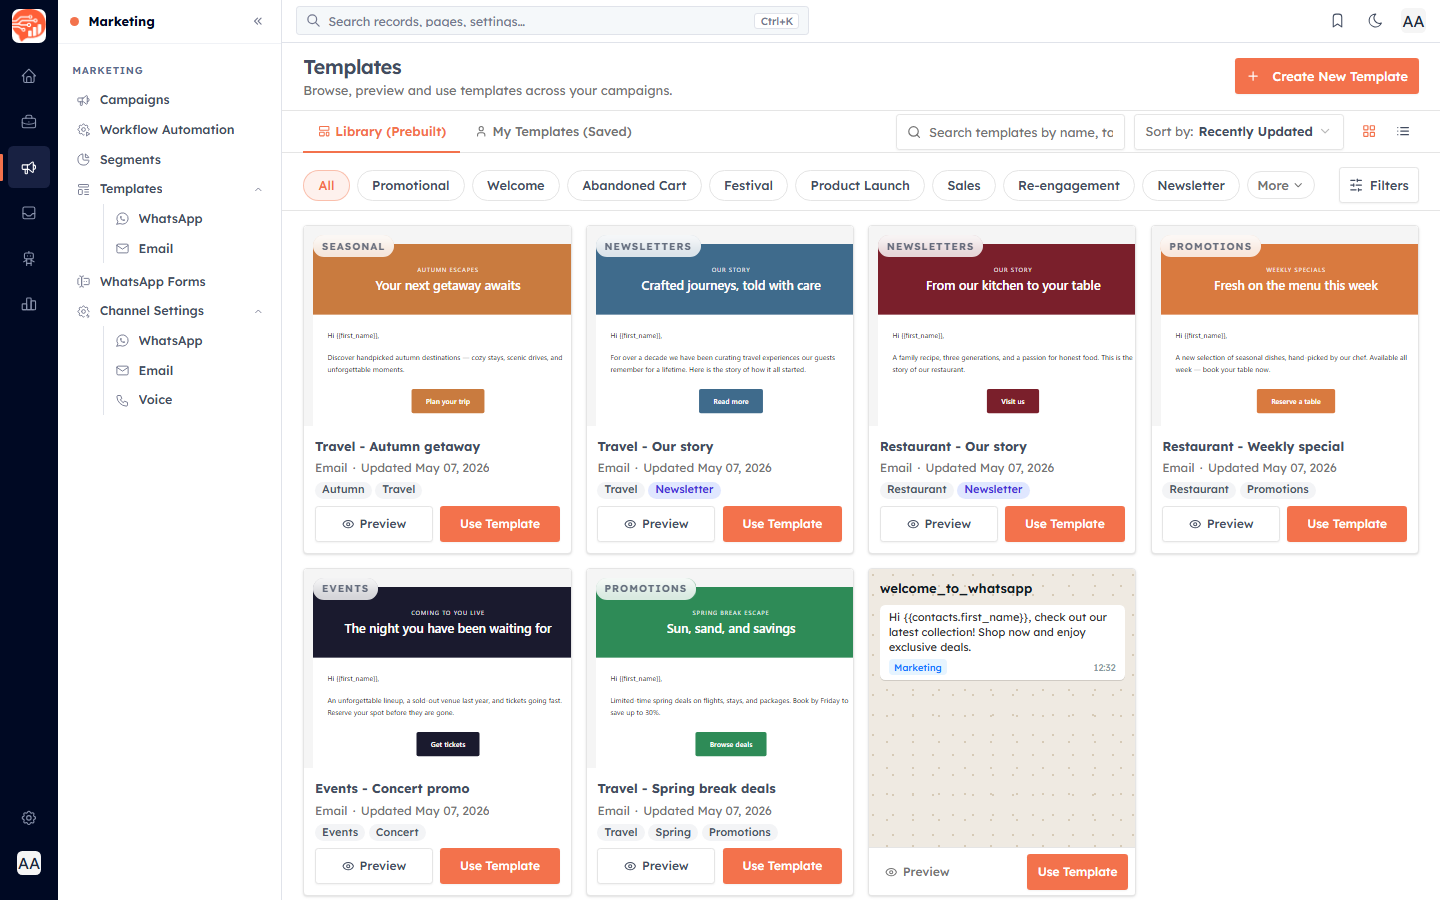Preview Restaurant - Our story template

coord(939,524)
